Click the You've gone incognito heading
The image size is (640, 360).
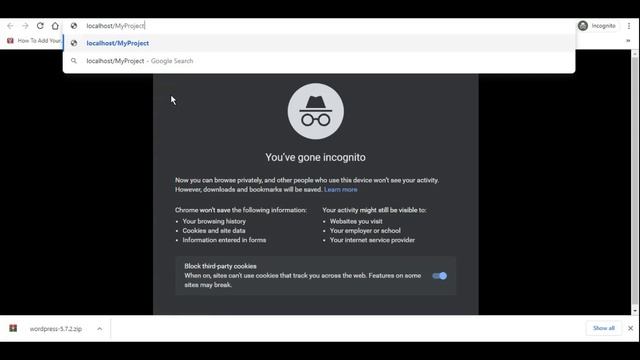pyautogui.click(x=316, y=157)
